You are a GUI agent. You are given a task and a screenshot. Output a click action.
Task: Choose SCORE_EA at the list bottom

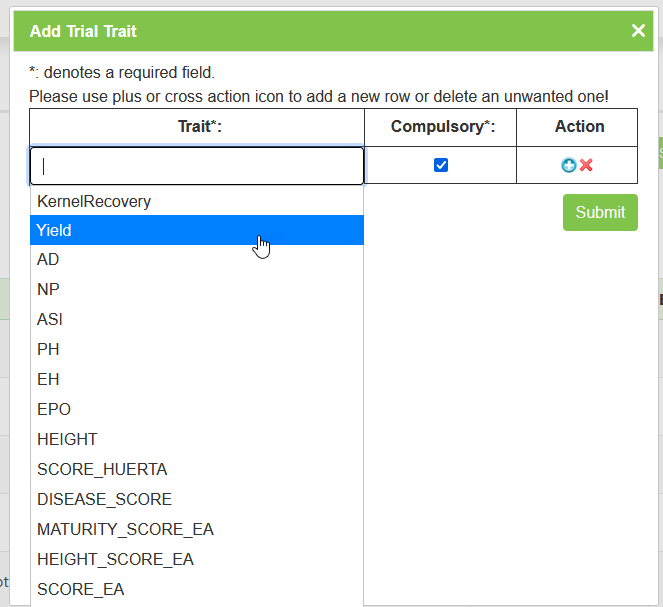(80, 589)
